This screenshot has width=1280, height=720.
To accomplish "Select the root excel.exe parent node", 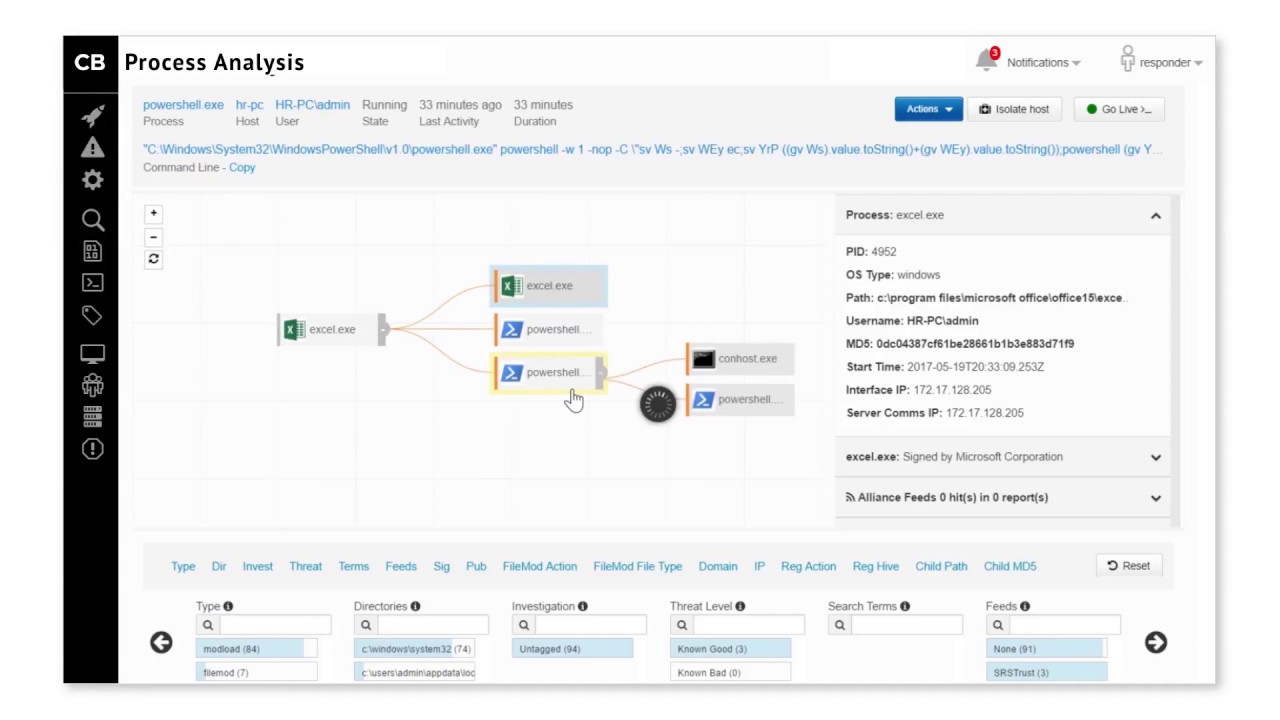I will [331, 330].
